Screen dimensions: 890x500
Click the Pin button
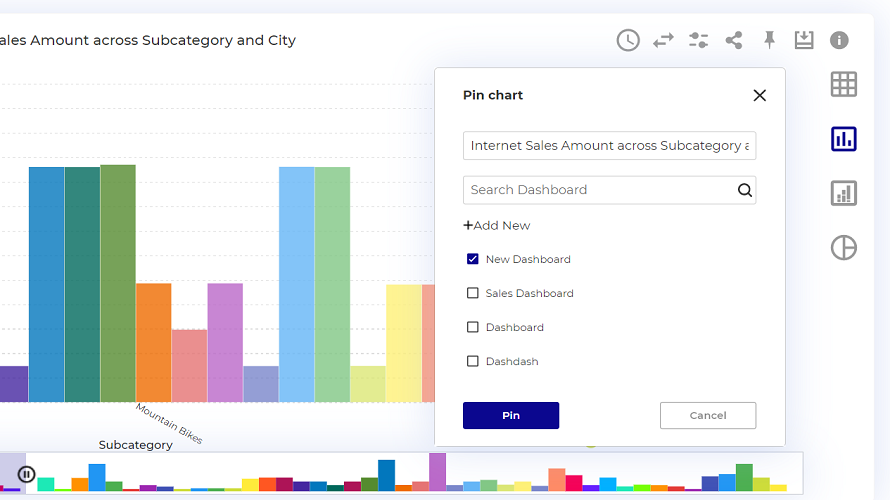point(511,415)
